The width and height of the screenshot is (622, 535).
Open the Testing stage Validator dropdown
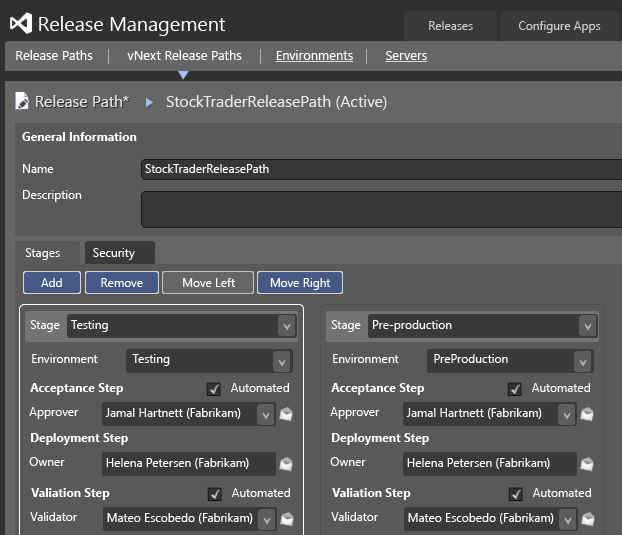[267, 520]
